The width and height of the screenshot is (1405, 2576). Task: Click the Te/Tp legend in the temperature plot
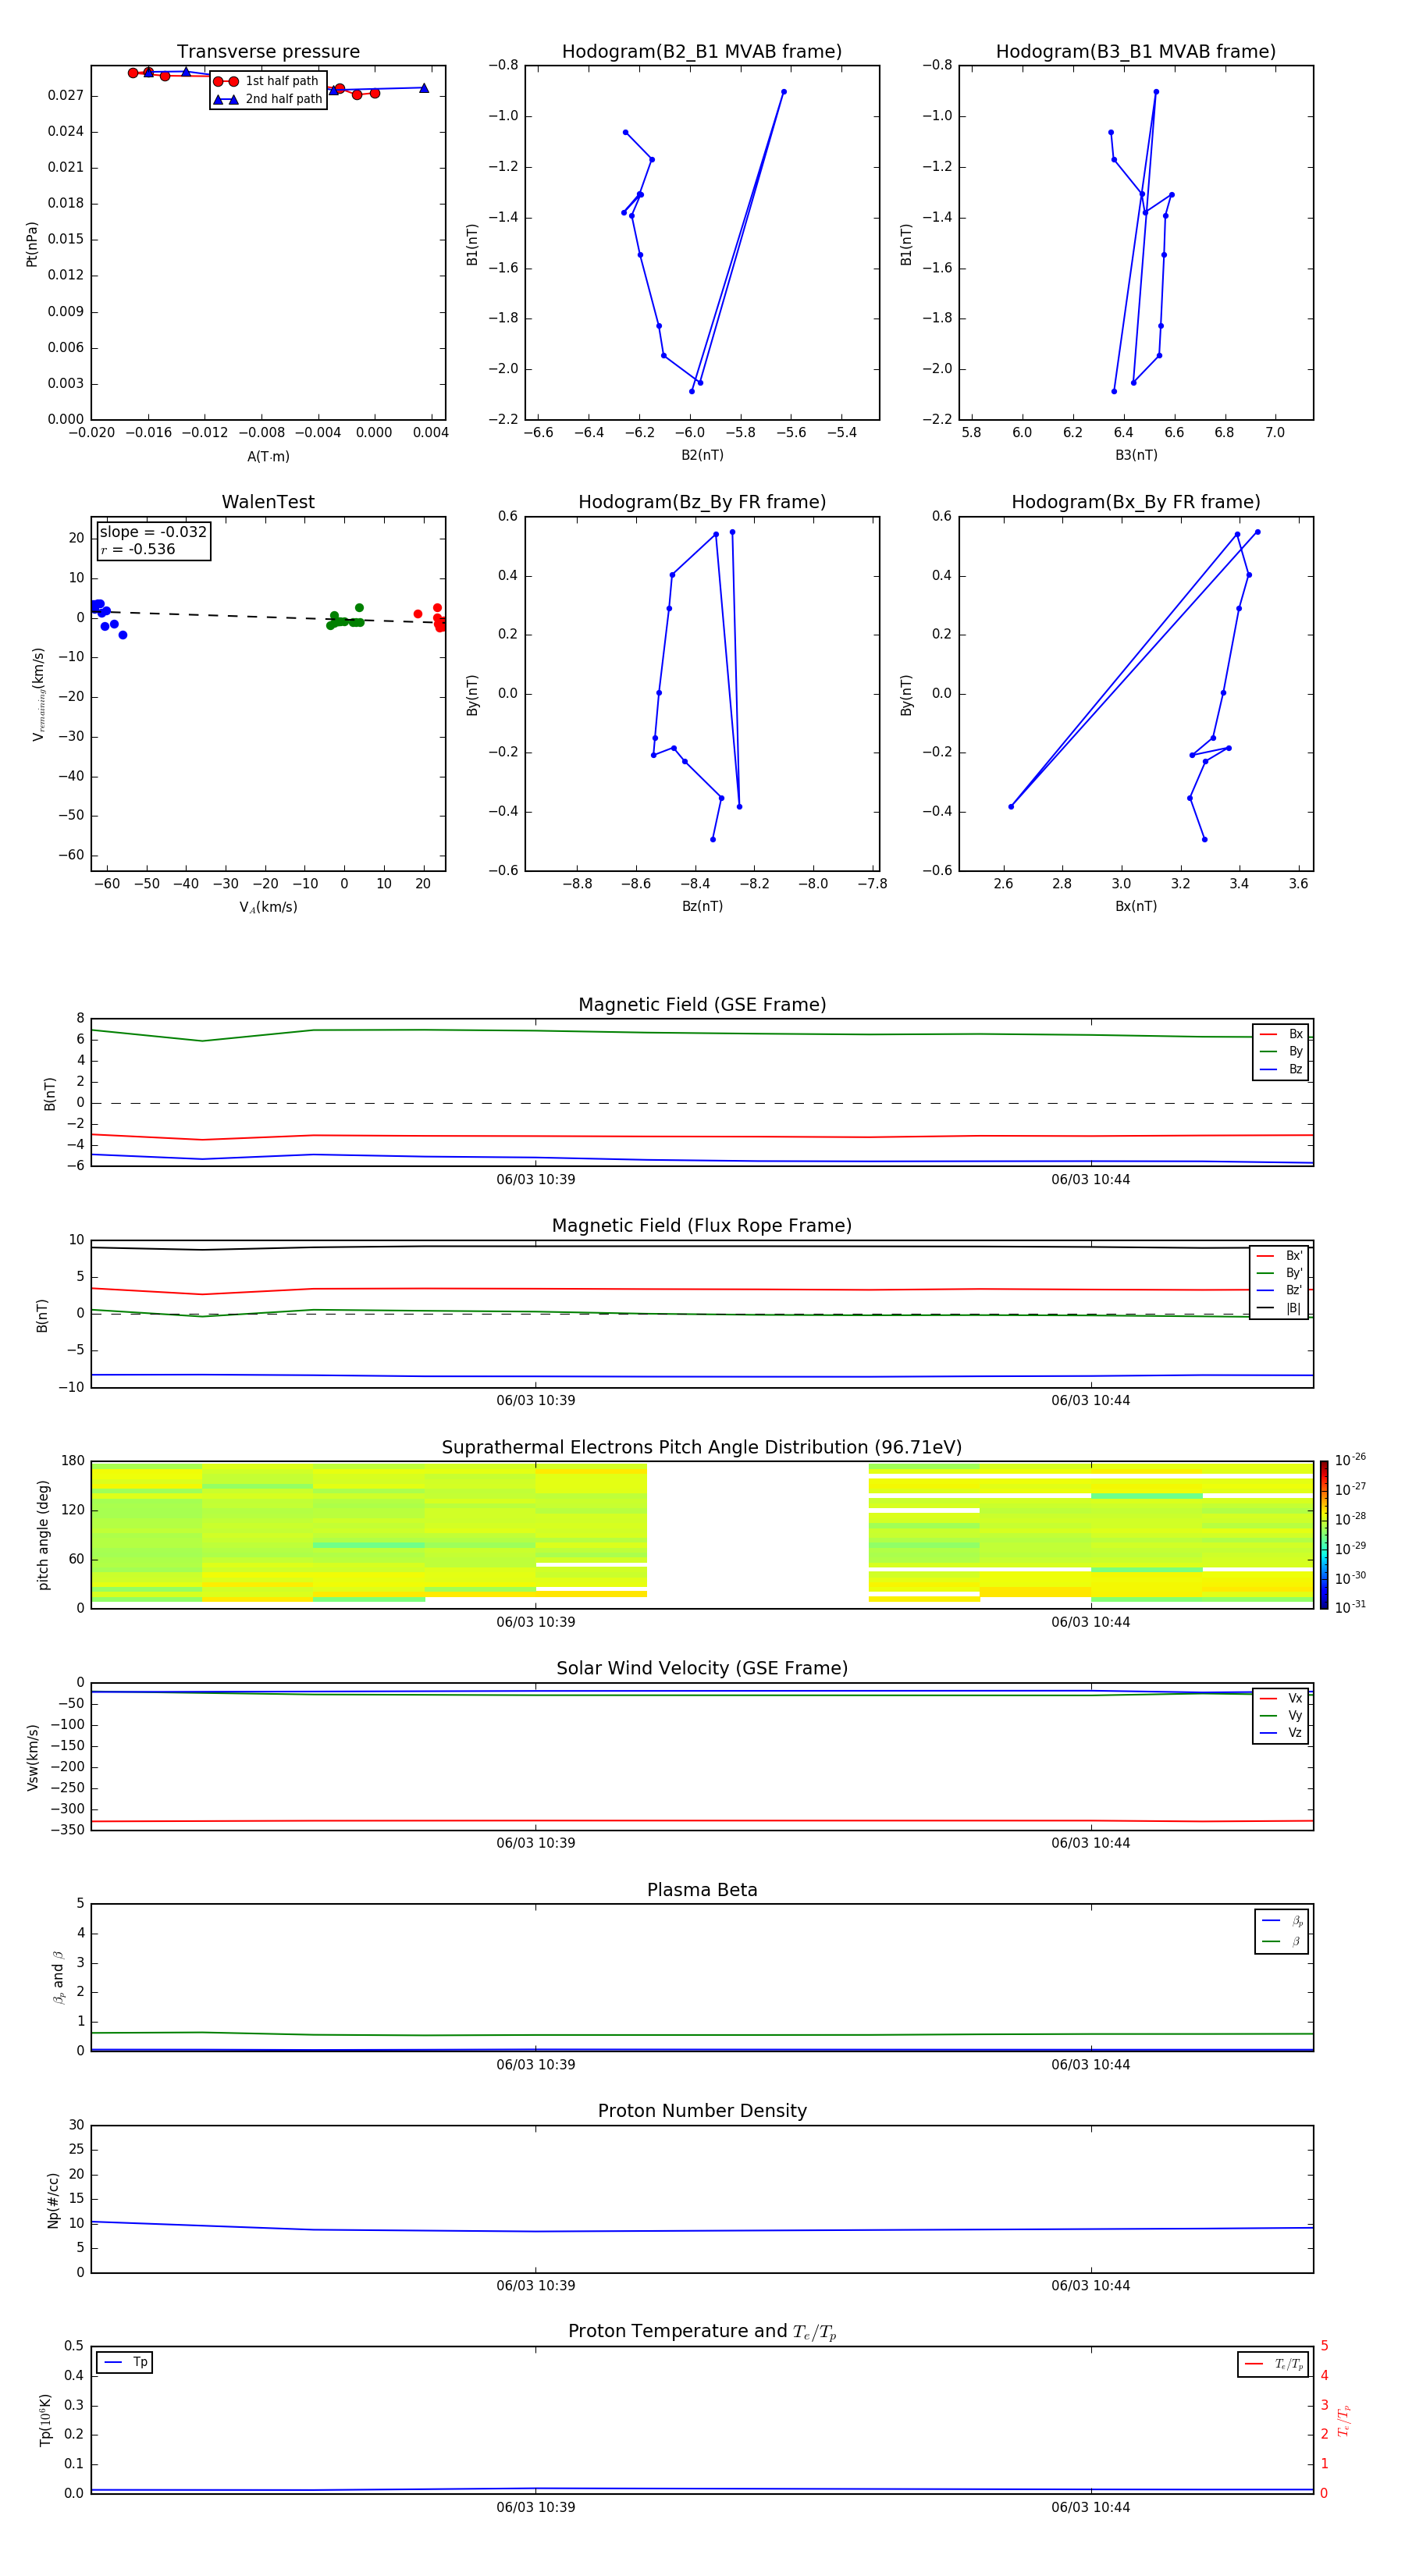pos(1273,2364)
